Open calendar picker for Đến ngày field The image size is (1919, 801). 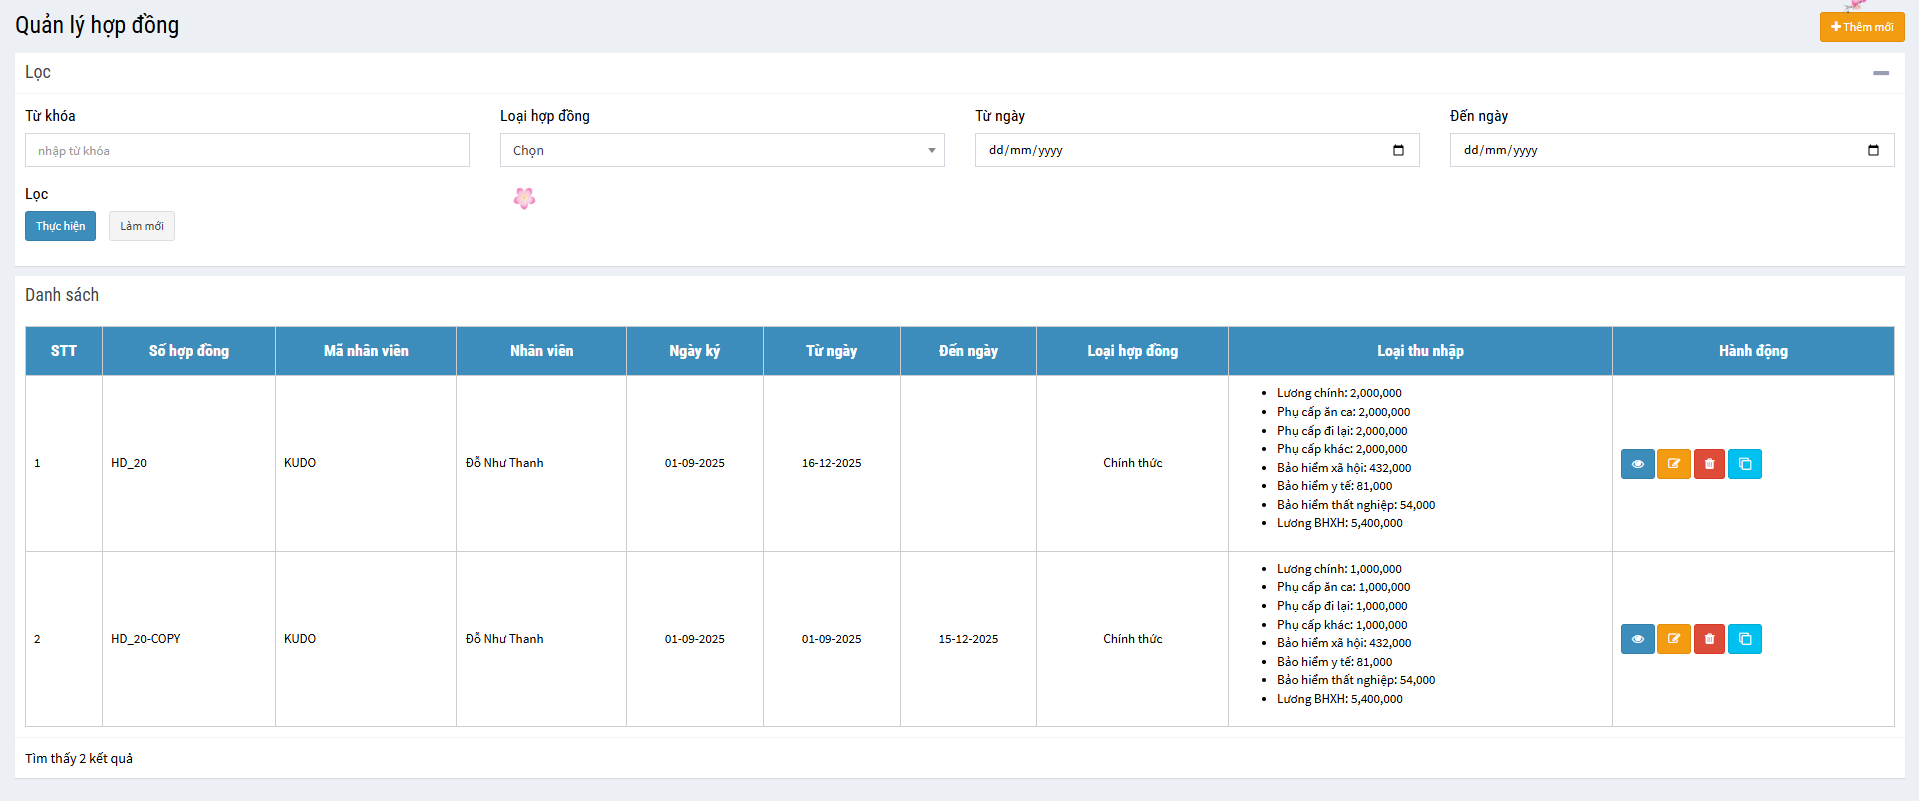(x=1873, y=150)
